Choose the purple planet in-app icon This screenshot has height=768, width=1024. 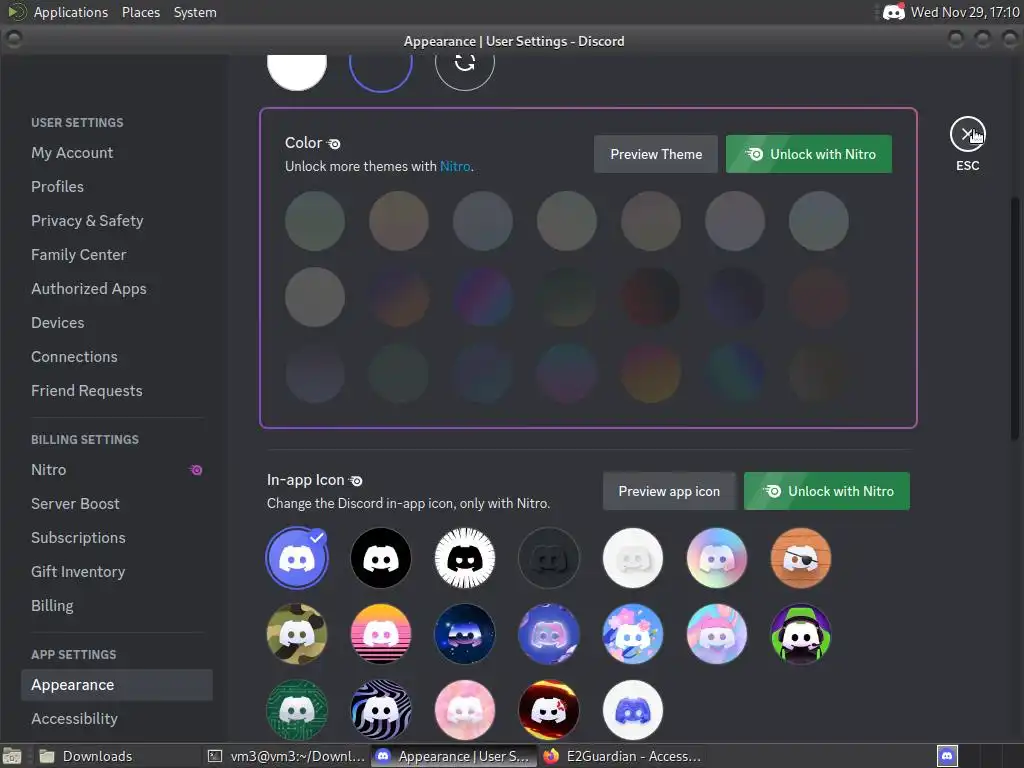(549, 634)
